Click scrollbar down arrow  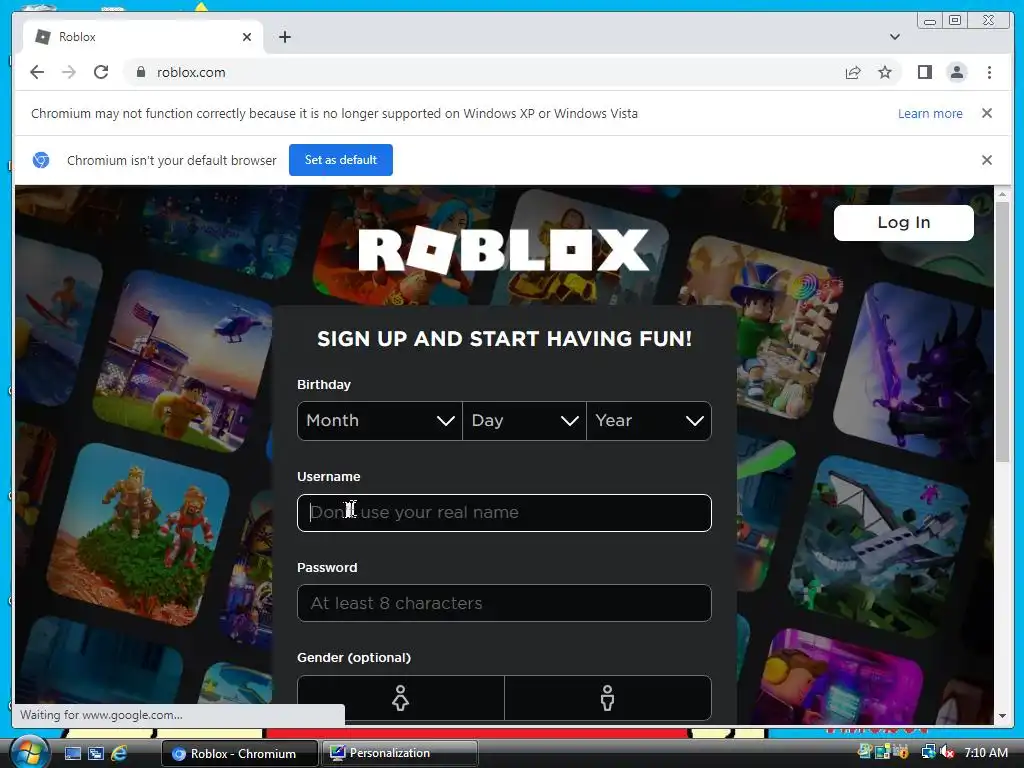[1002, 716]
